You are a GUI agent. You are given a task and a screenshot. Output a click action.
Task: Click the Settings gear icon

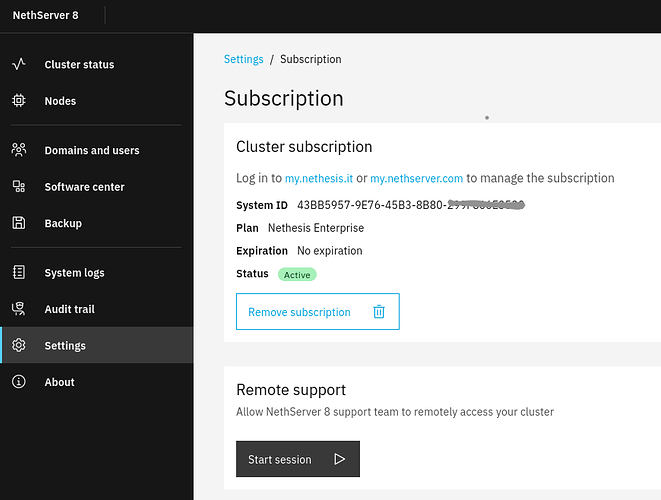19,345
